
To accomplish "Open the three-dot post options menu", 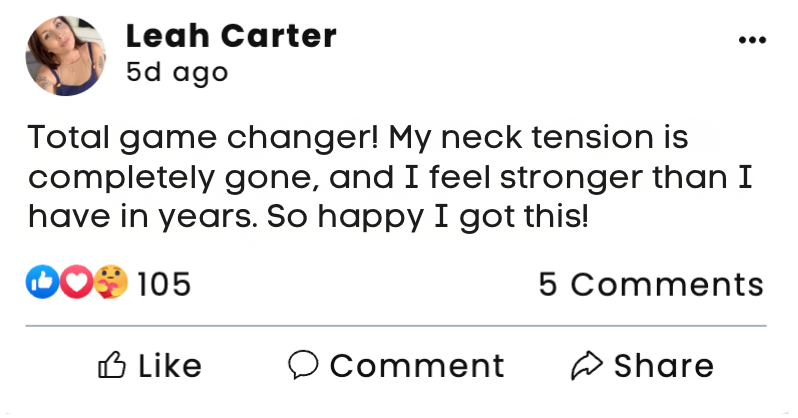I will coord(750,40).
